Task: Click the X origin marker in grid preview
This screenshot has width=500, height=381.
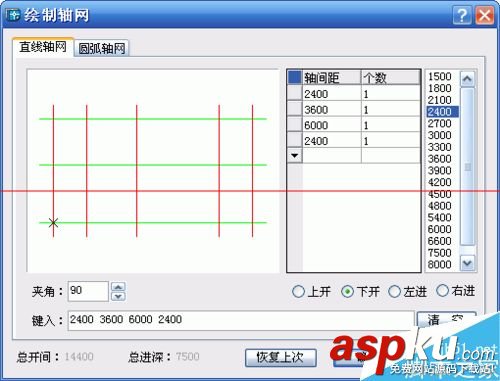Action: click(x=53, y=222)
